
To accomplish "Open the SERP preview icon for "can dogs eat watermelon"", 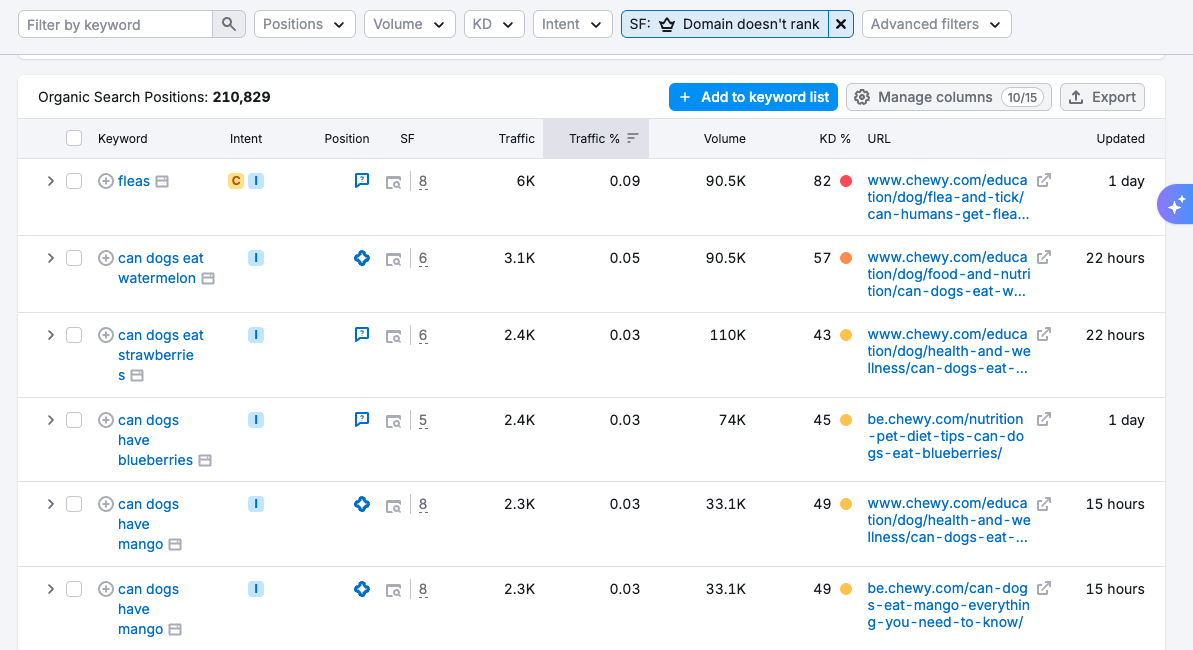I will [393, 258].
